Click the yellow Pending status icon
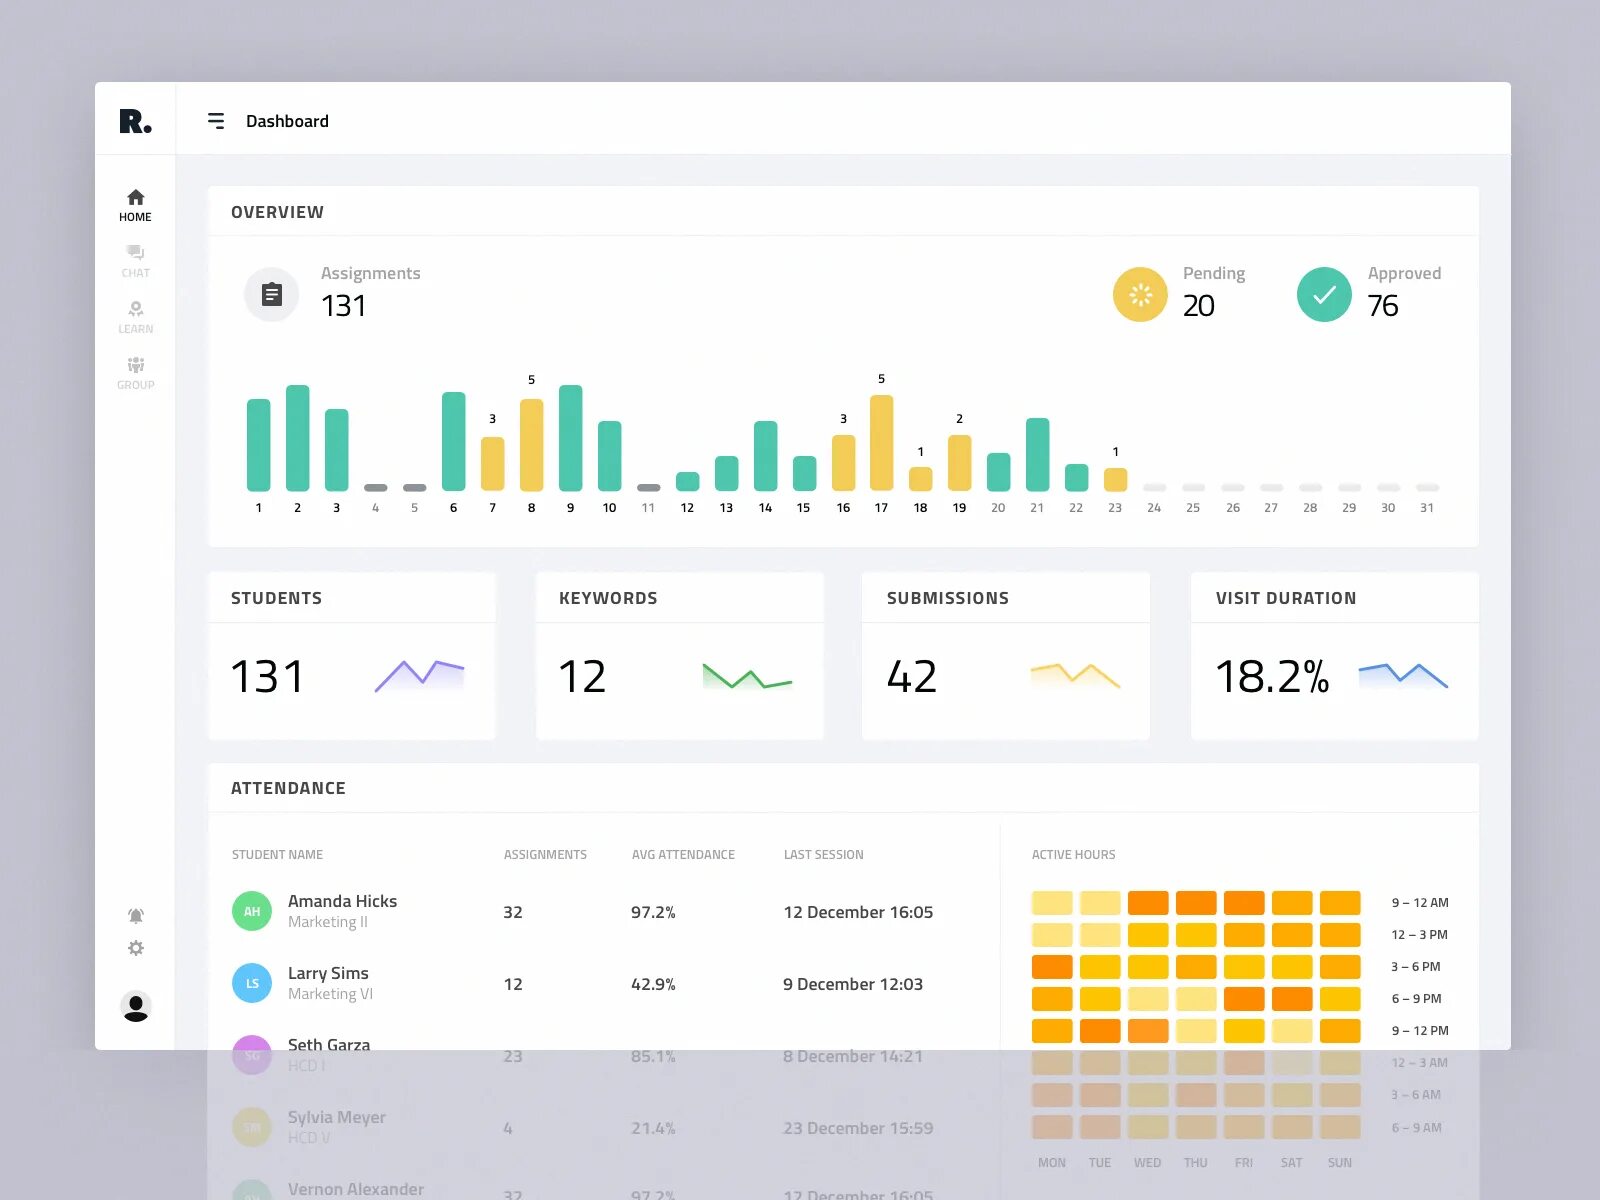 pos(1140,295)
